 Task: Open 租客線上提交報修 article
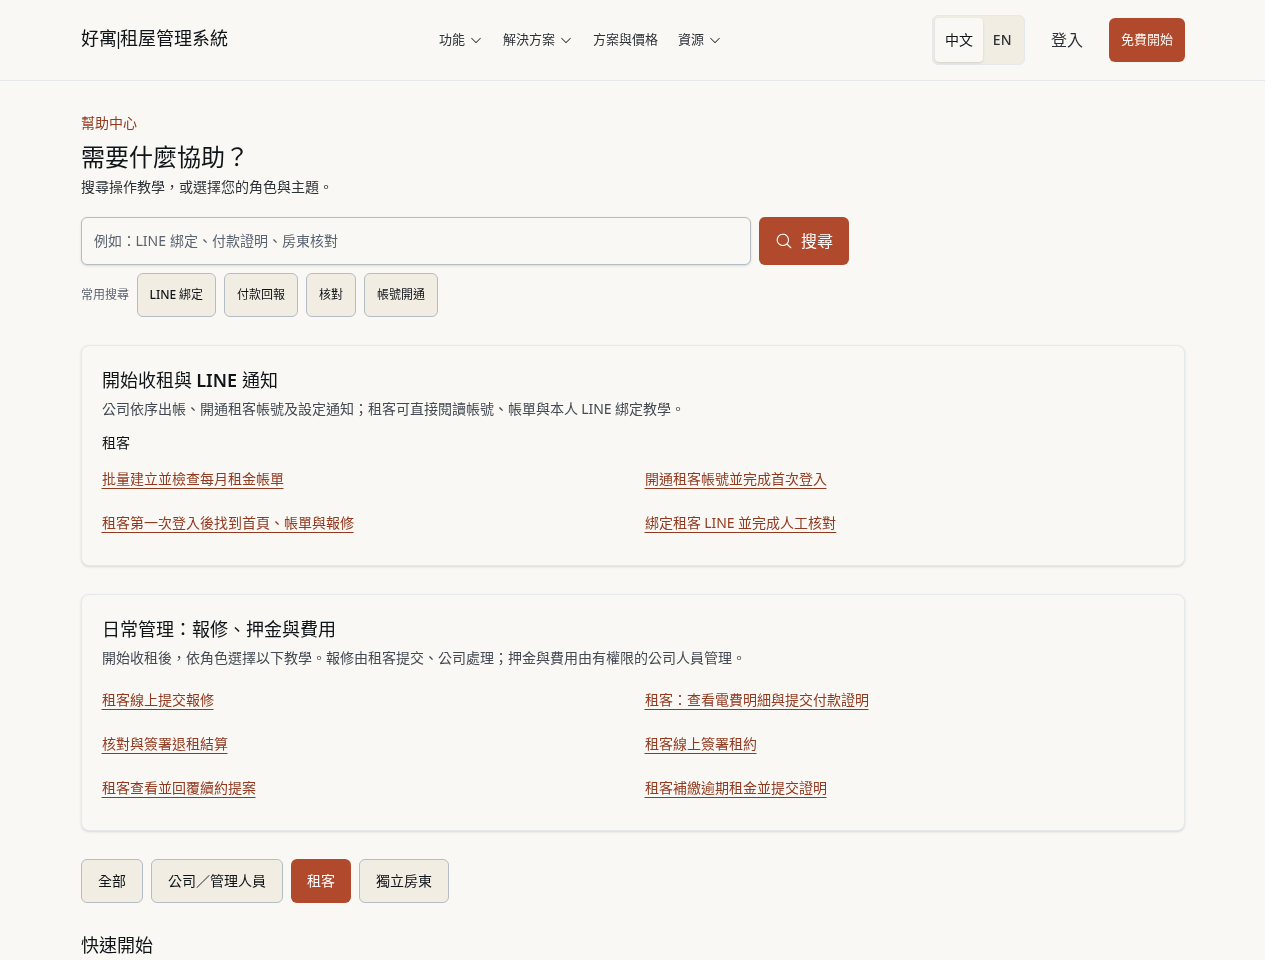click(x=158, y=701)
